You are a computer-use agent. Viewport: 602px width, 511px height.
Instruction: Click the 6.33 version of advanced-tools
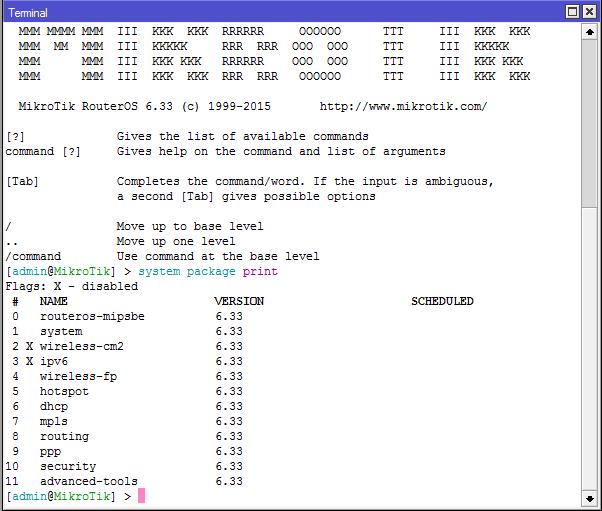(229, 481)
